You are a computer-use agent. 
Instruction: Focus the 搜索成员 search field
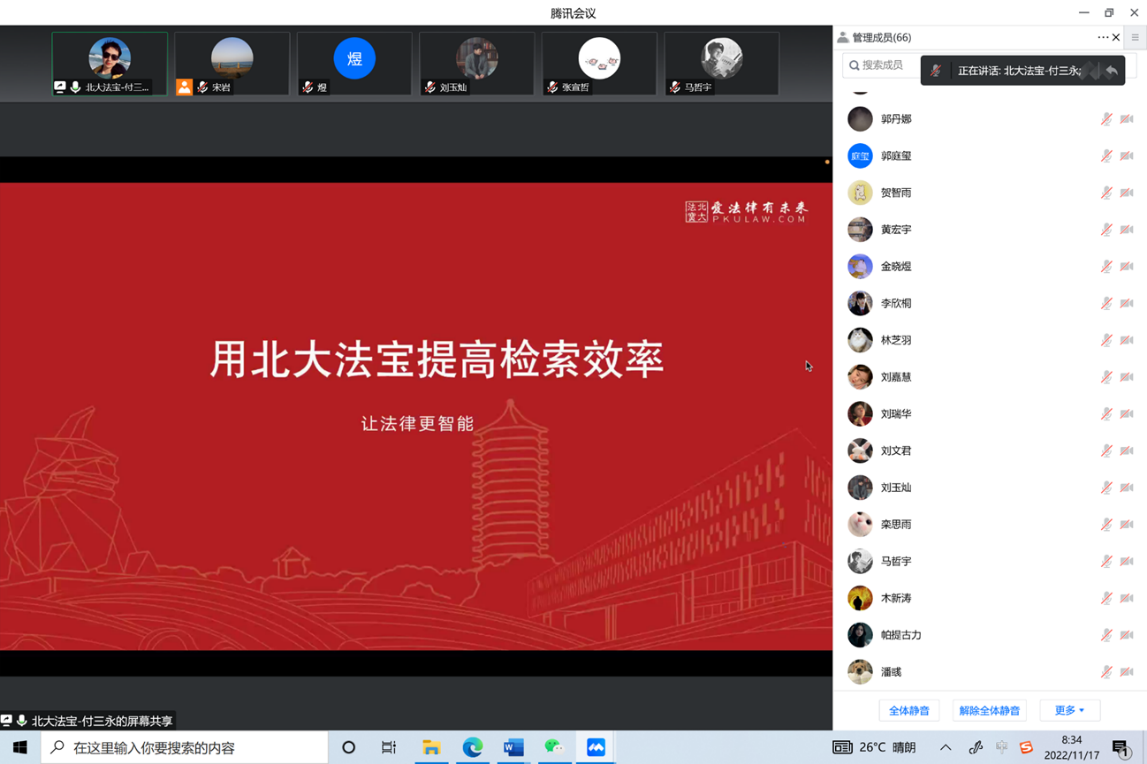[x=881, y=65]
